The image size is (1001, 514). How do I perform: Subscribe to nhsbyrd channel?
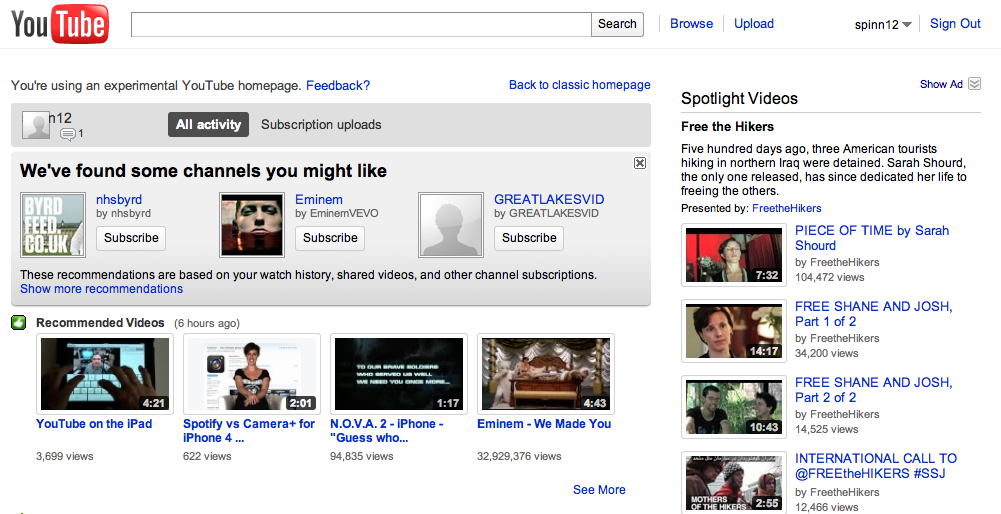131,238
